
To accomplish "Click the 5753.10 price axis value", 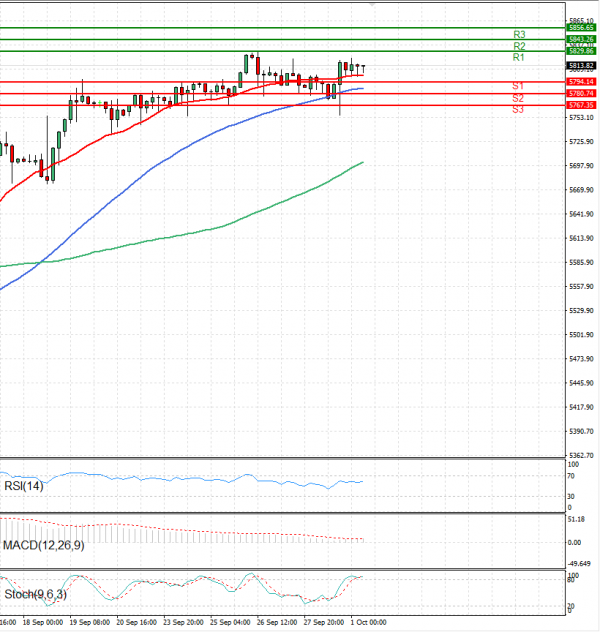I will click(581, 117).
